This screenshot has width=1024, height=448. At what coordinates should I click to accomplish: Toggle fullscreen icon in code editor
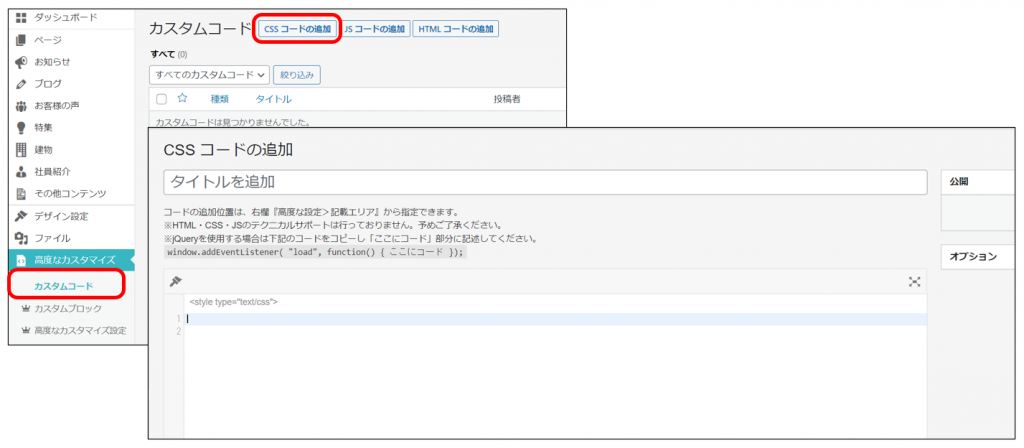point(914,282)
